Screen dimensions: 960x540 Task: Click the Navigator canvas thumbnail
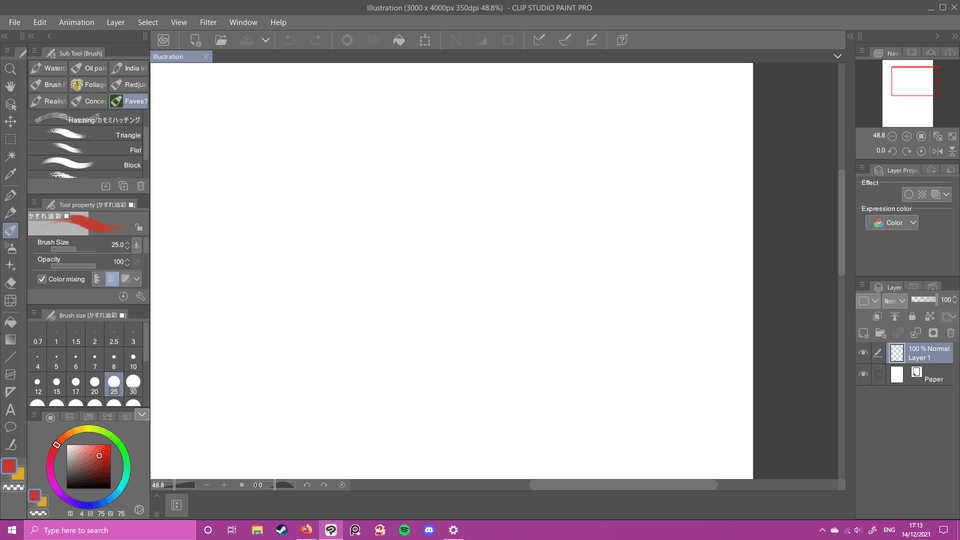click(907, 94)
